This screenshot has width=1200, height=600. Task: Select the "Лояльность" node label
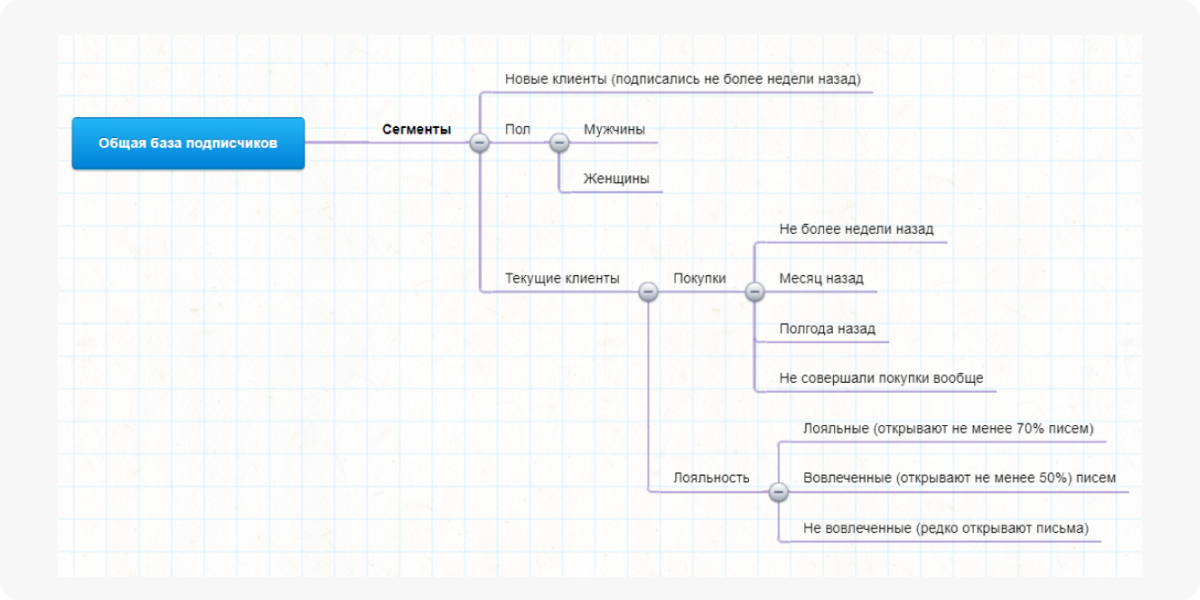click(711, 477)
